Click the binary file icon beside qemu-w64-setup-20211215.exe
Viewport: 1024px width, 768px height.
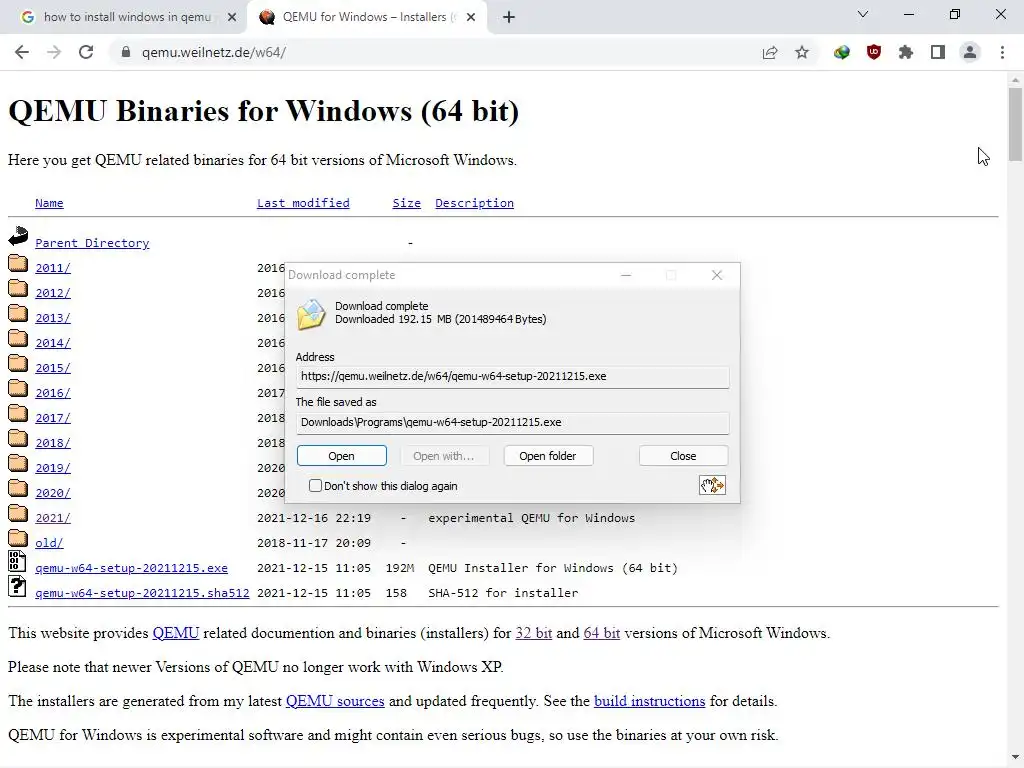coord(17,562)
